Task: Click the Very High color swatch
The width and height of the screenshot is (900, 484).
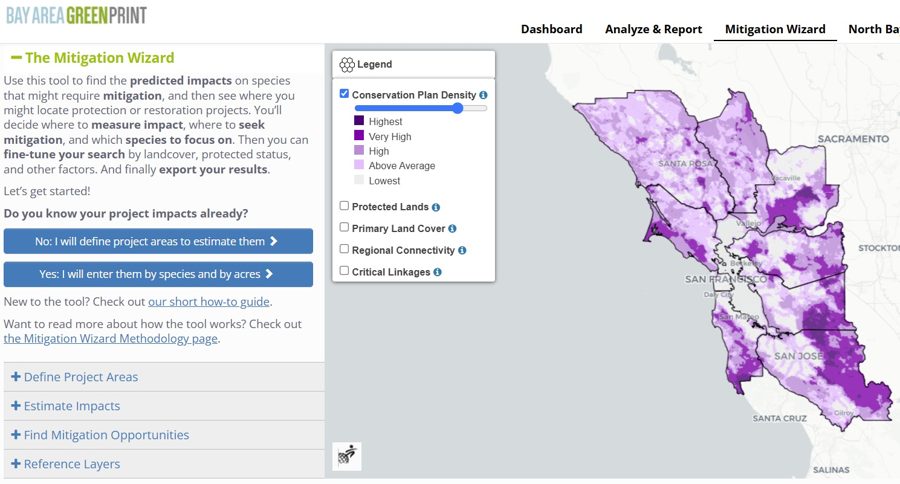Action: coord(359,135)
